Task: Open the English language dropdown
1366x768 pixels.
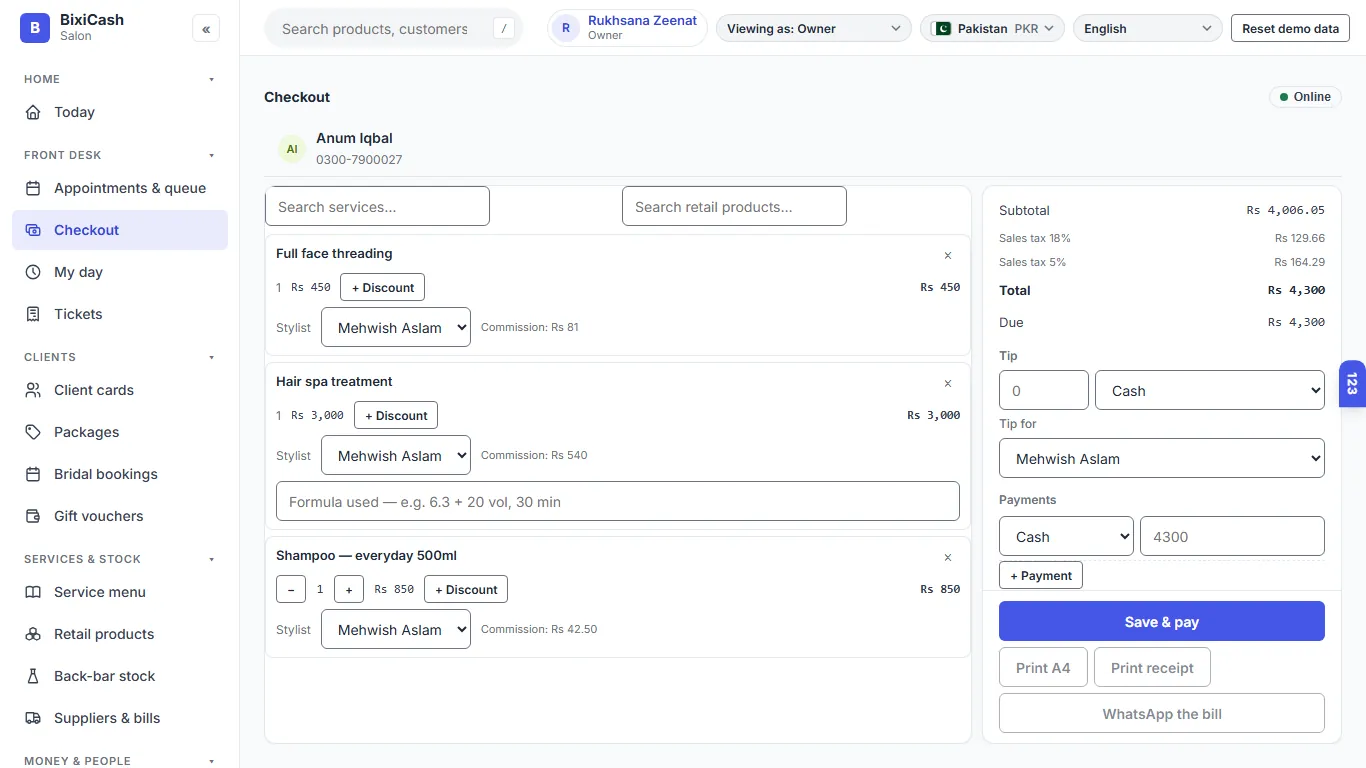Action: [1147, 29]
